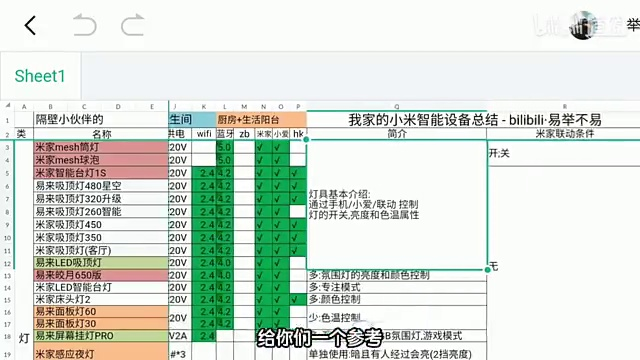Click cell '多:颜色控制'
The width and height of the screenshot is (640, 360).
click(397, 300)
